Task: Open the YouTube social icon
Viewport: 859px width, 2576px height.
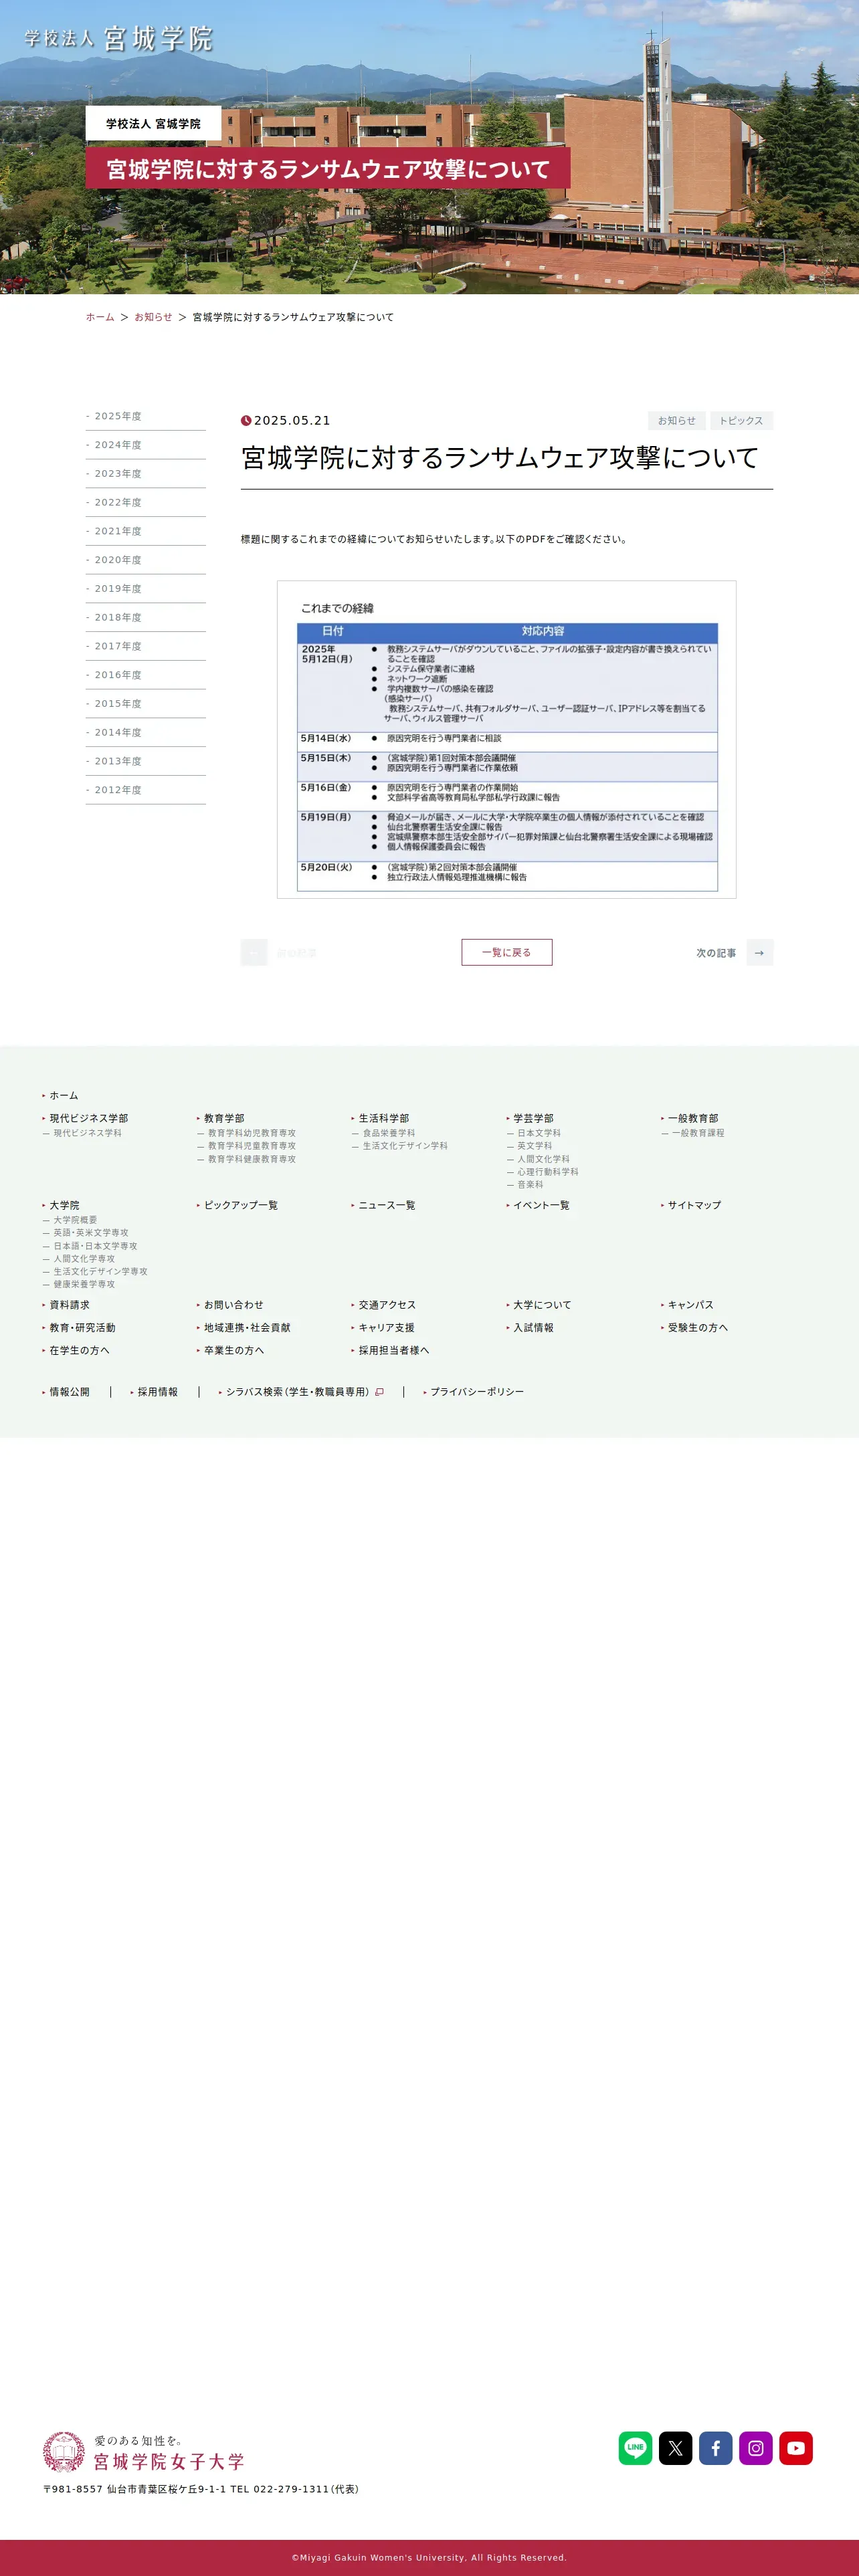Action: tap(796, 2448)
